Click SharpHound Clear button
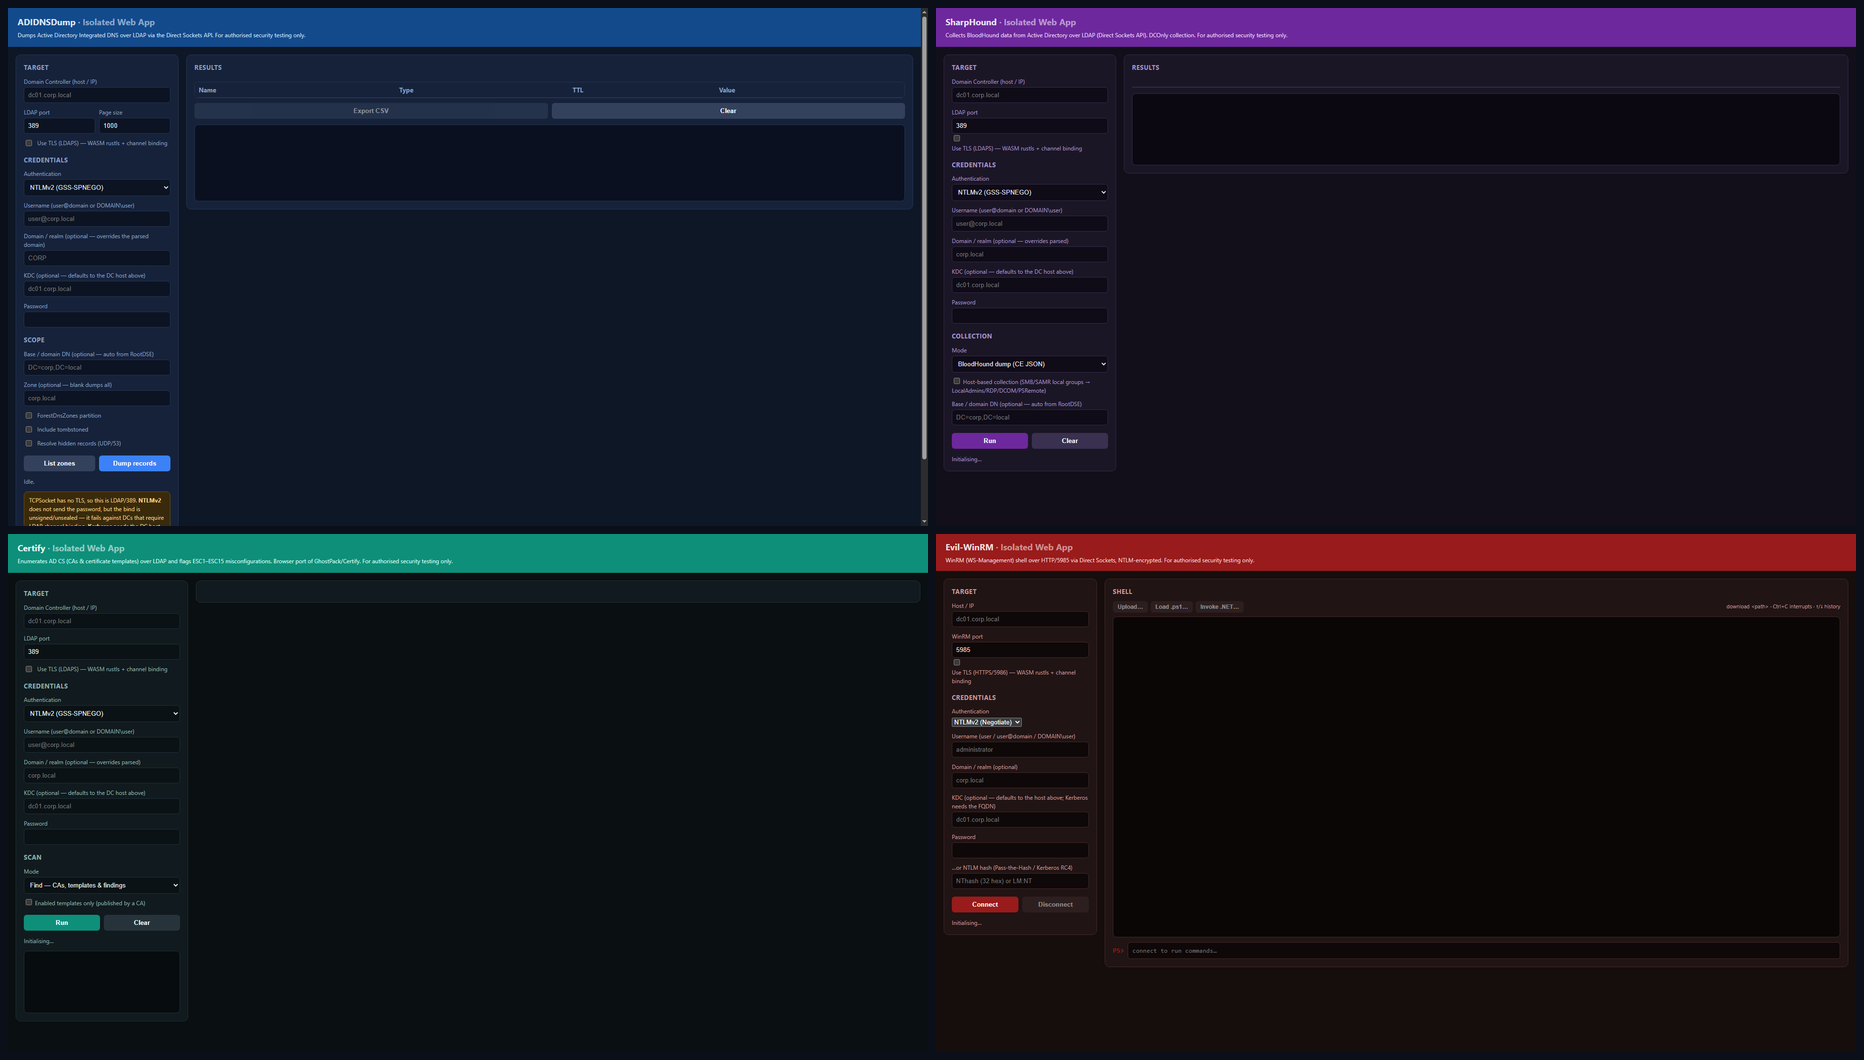 coord(1069,441)
